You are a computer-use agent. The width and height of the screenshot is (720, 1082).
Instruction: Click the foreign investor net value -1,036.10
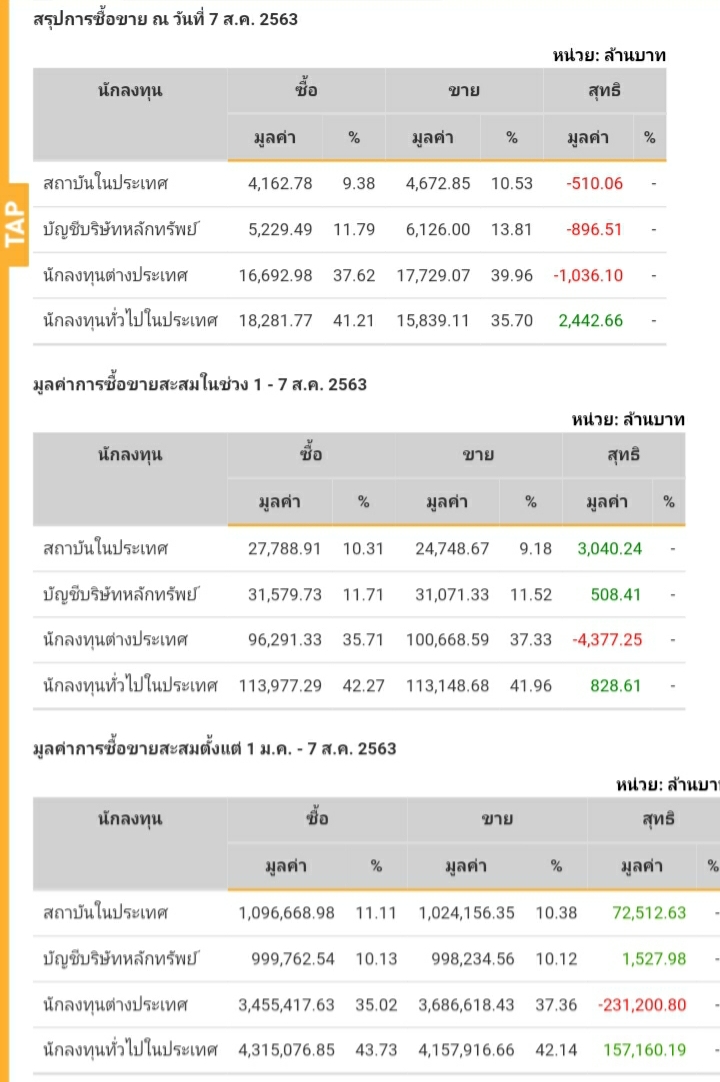pyautogui.click(x=588, y=275)
